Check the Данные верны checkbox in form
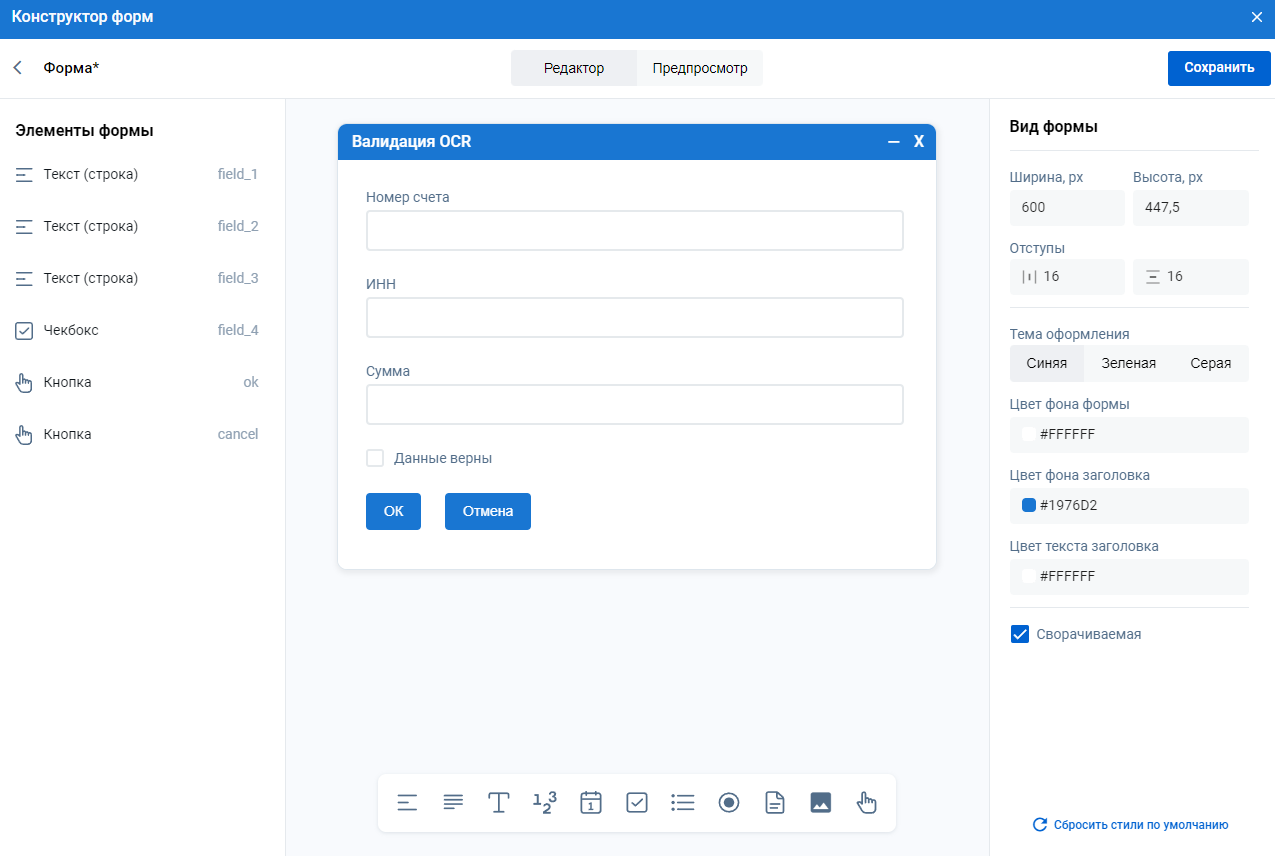Viewport: 1275px width, 858px height. (x=375, y=458)
